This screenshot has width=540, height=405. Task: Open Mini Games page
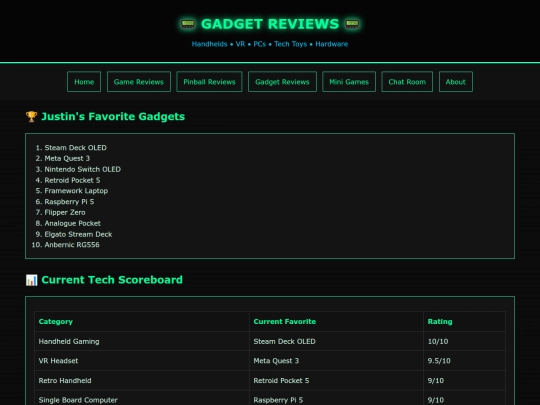[x=349, y=82]
